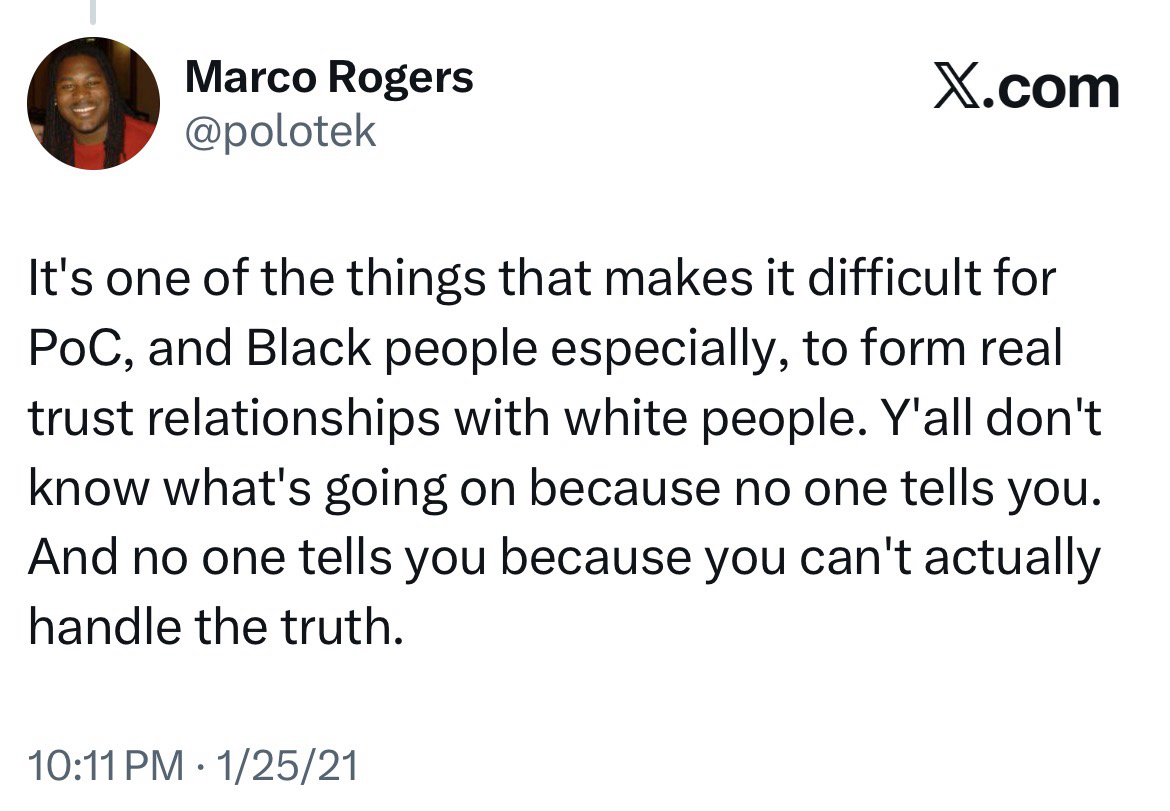Click Marco Rogers' profile avatar photo

click(92, 103)
